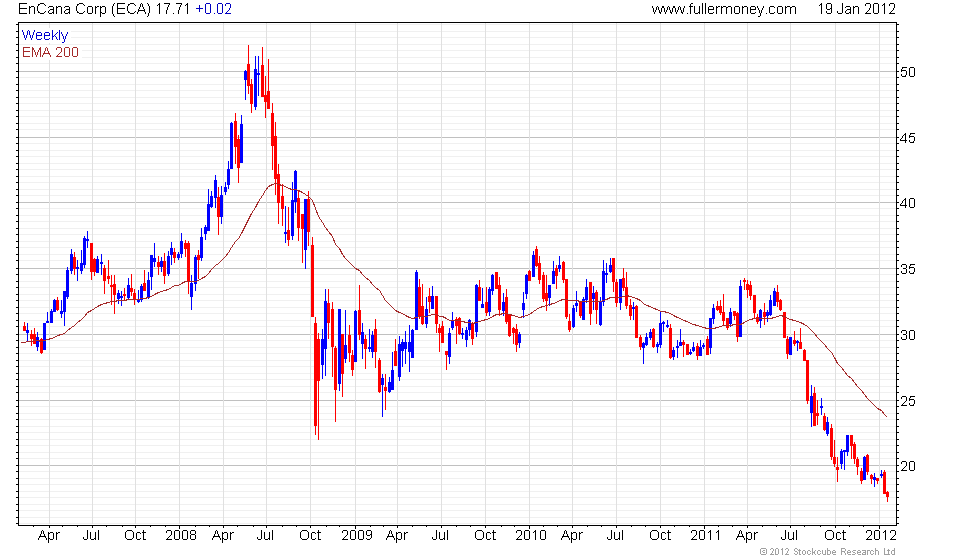Viewport: 980px width, 560px height.
Task: Click the end of the EMA 200 line
Action: [886, 416]
